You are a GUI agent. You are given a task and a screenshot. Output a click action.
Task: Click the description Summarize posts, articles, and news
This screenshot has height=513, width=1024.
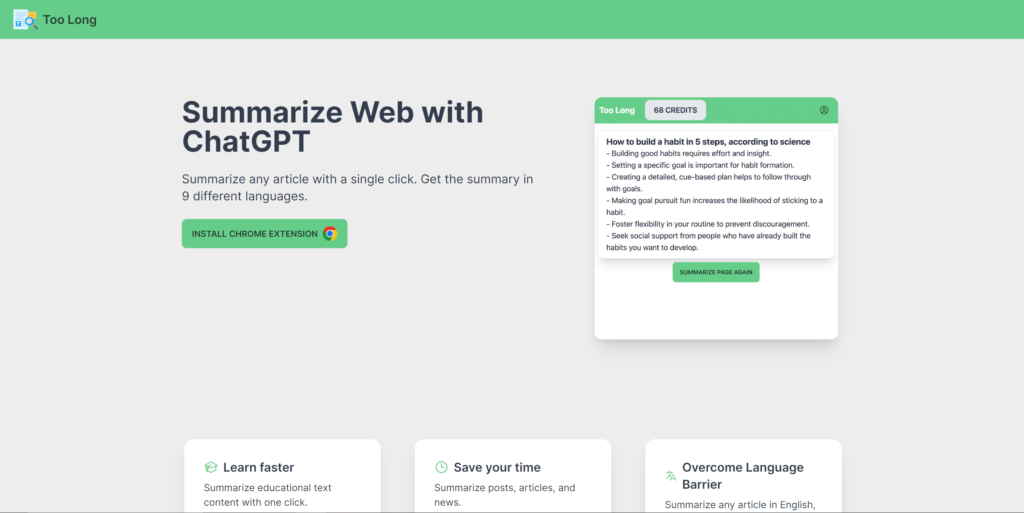point(504,495)
